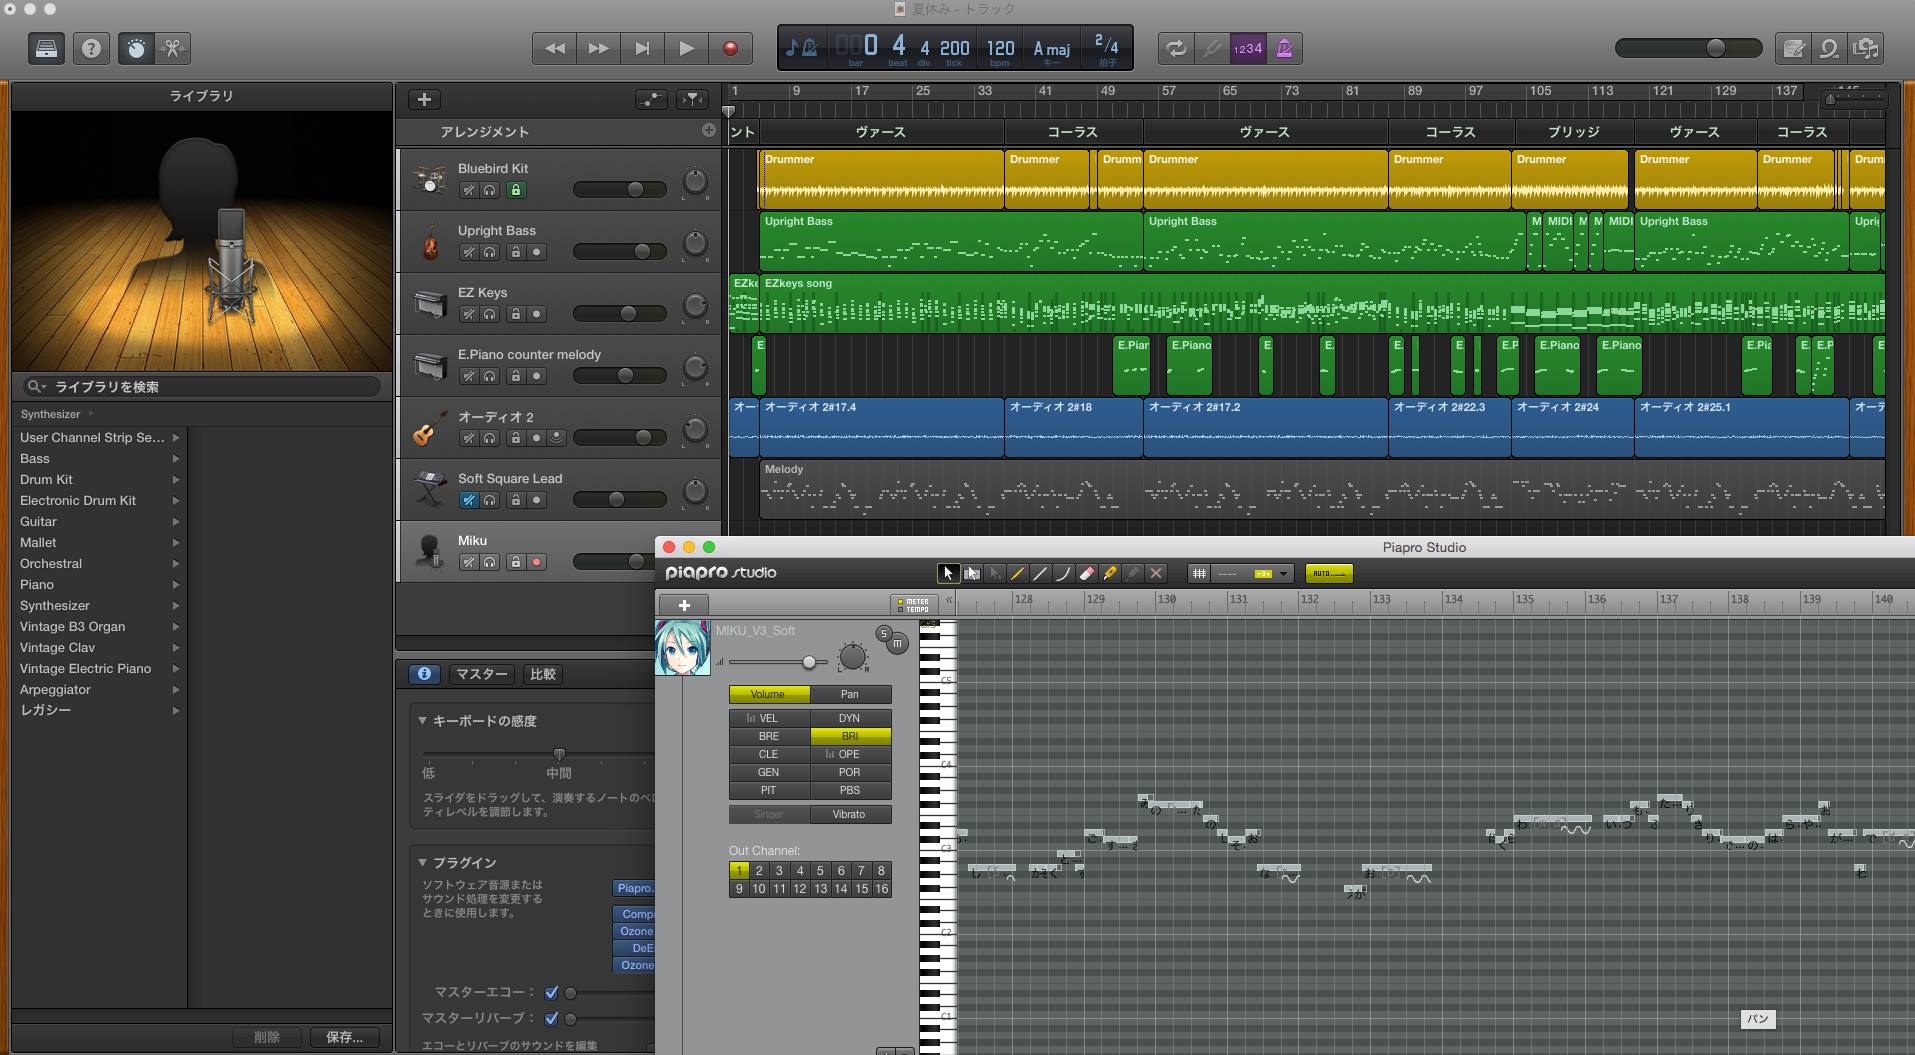Open the Quick Help question-mark button

(91, 48)
